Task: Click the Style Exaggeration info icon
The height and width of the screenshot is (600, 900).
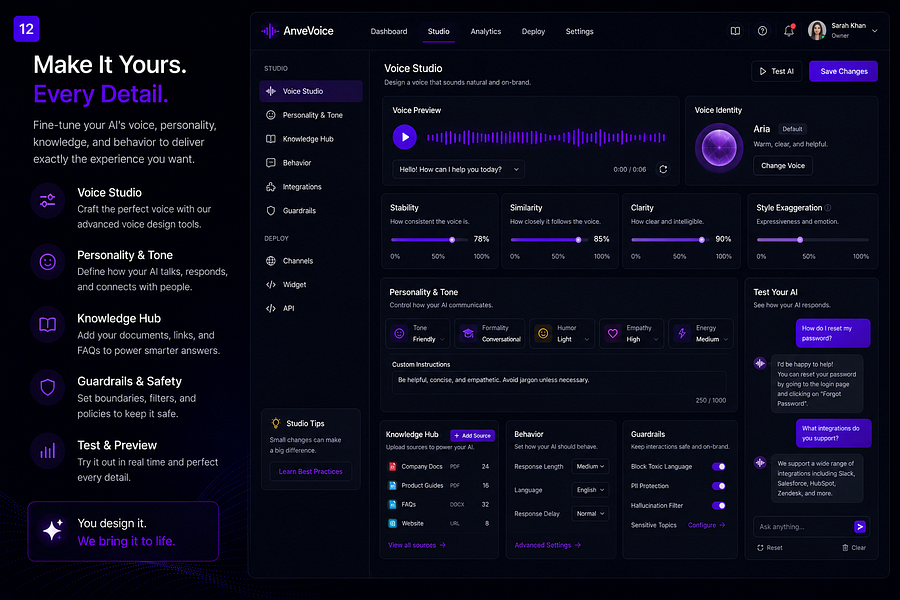Action: coord(828,208)
